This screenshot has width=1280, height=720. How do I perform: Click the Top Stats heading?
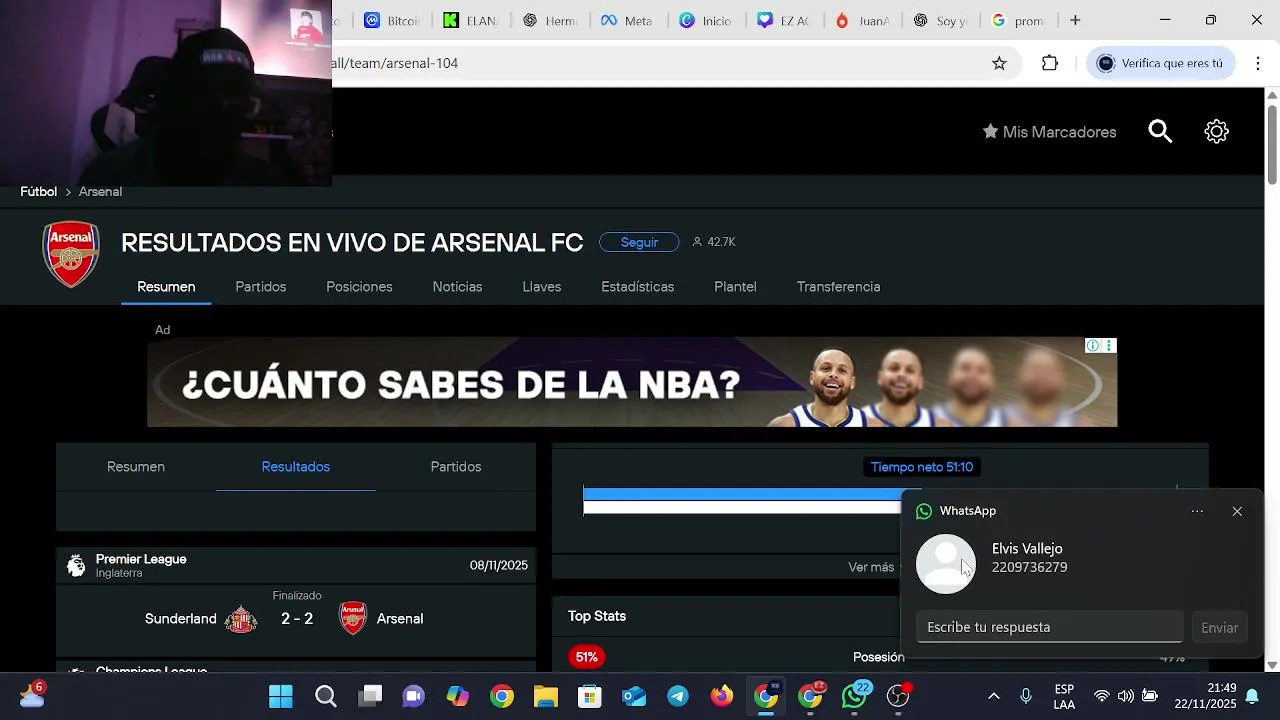click(597, 616)
